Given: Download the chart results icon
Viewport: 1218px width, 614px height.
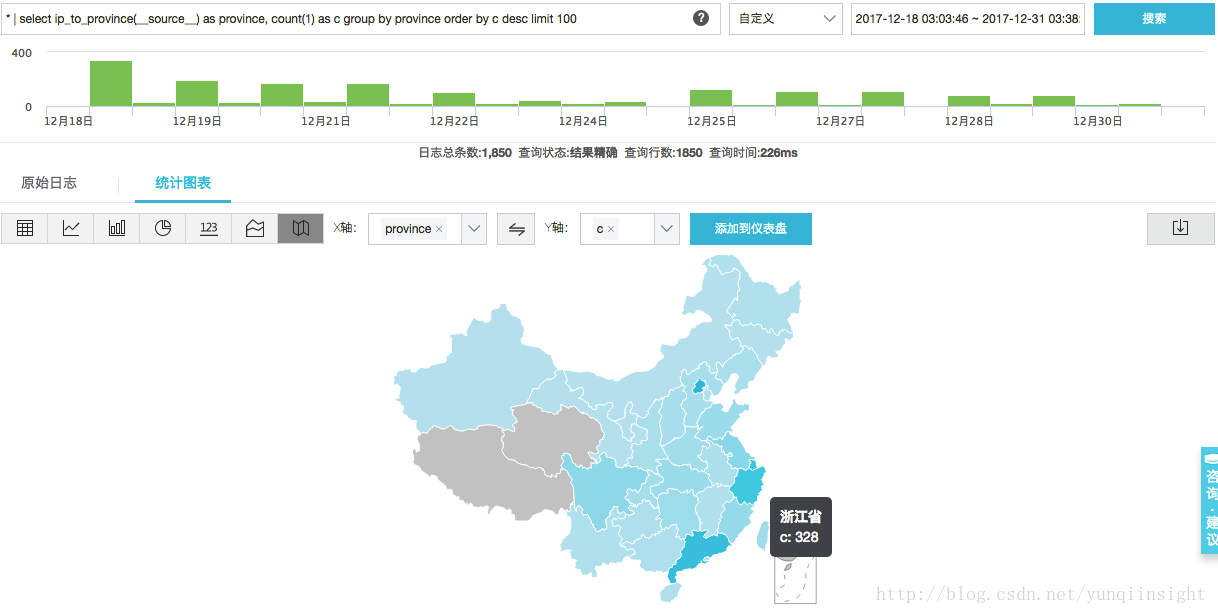Looking at the screenshot, I should coord(1180,228).
